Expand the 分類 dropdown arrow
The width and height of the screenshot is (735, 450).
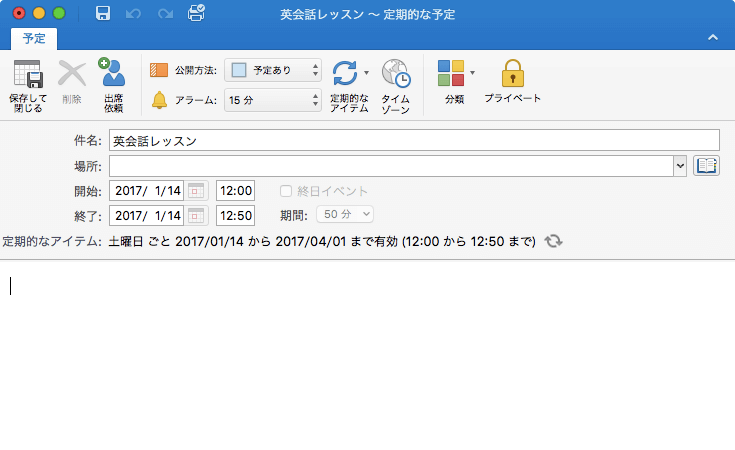point(472,73)
